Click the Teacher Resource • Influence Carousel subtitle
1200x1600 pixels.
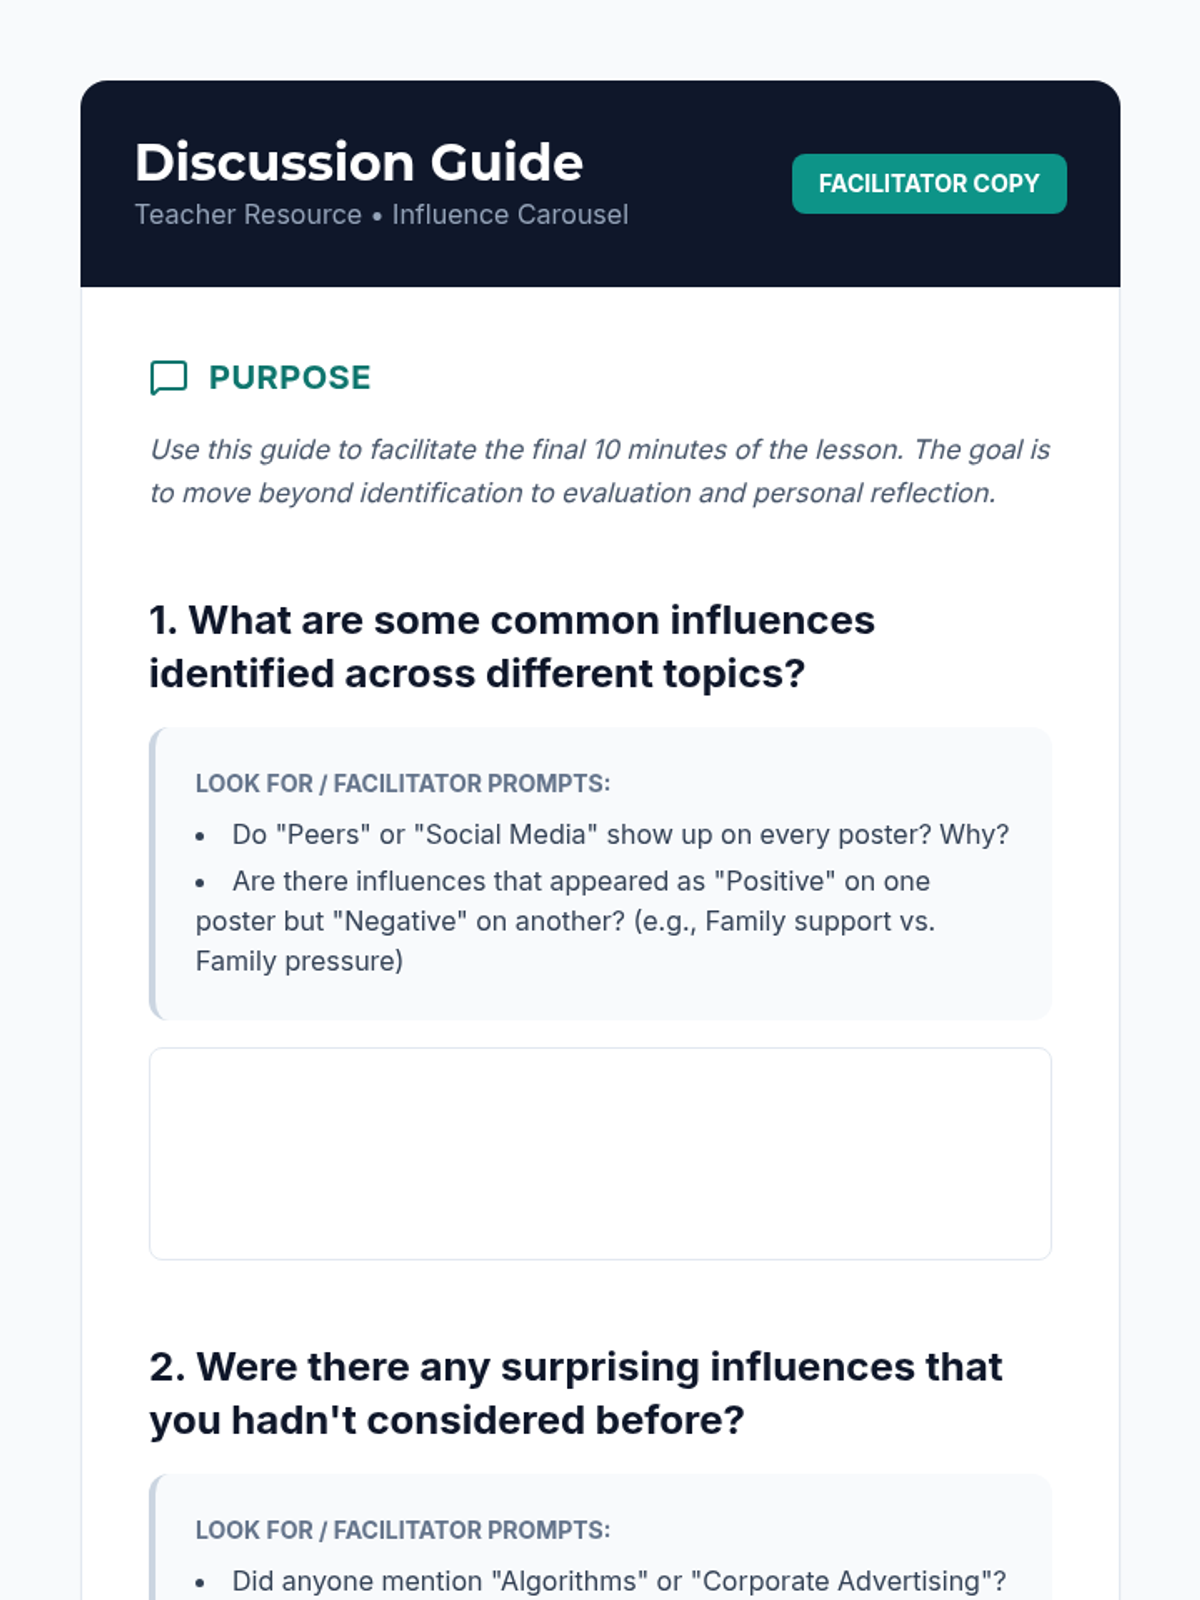[x=382, y=215]
